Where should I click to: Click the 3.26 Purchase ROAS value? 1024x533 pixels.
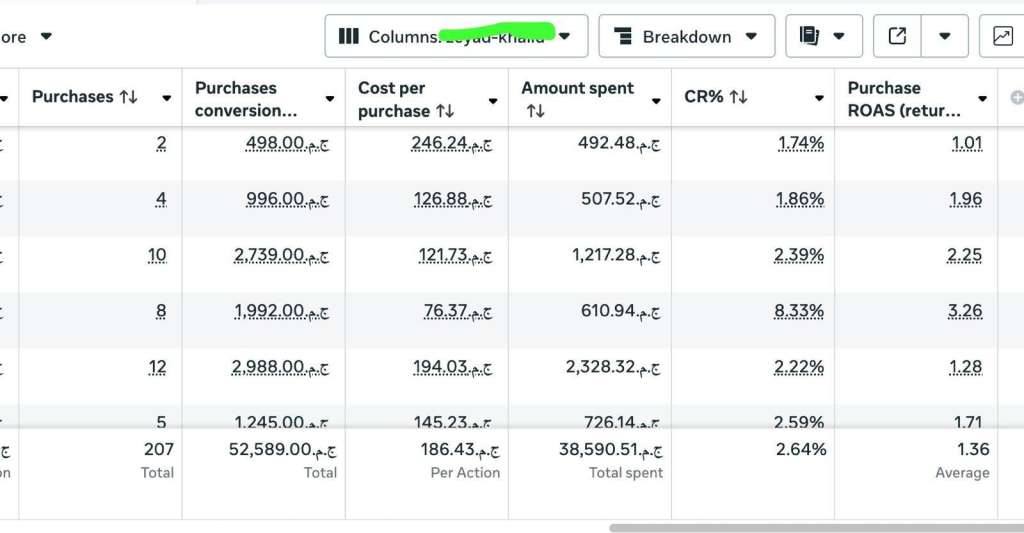[x=964, y=311]
